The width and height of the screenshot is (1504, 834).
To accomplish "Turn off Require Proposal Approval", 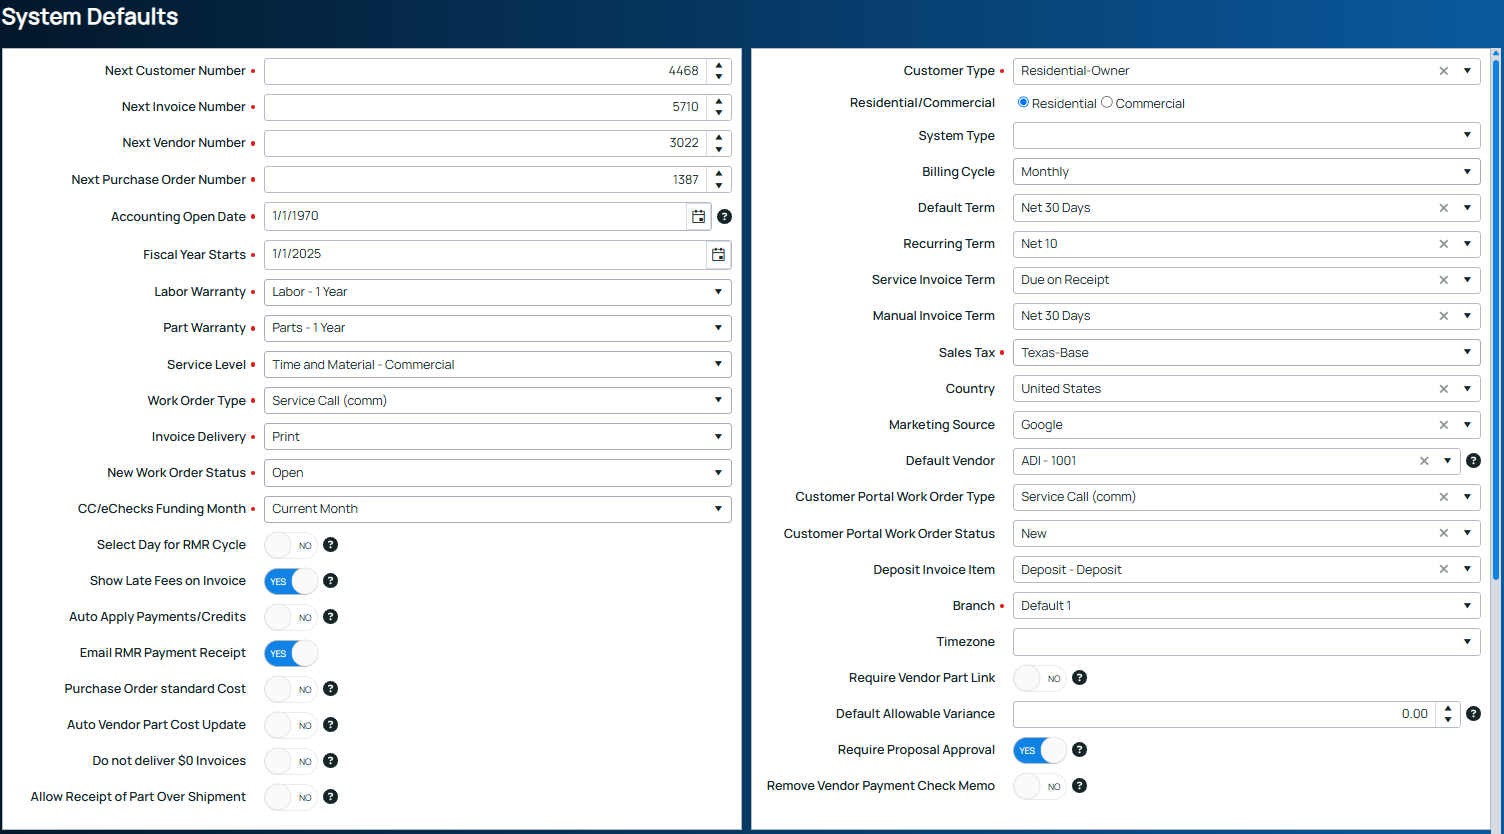I will click(1040, 750).
